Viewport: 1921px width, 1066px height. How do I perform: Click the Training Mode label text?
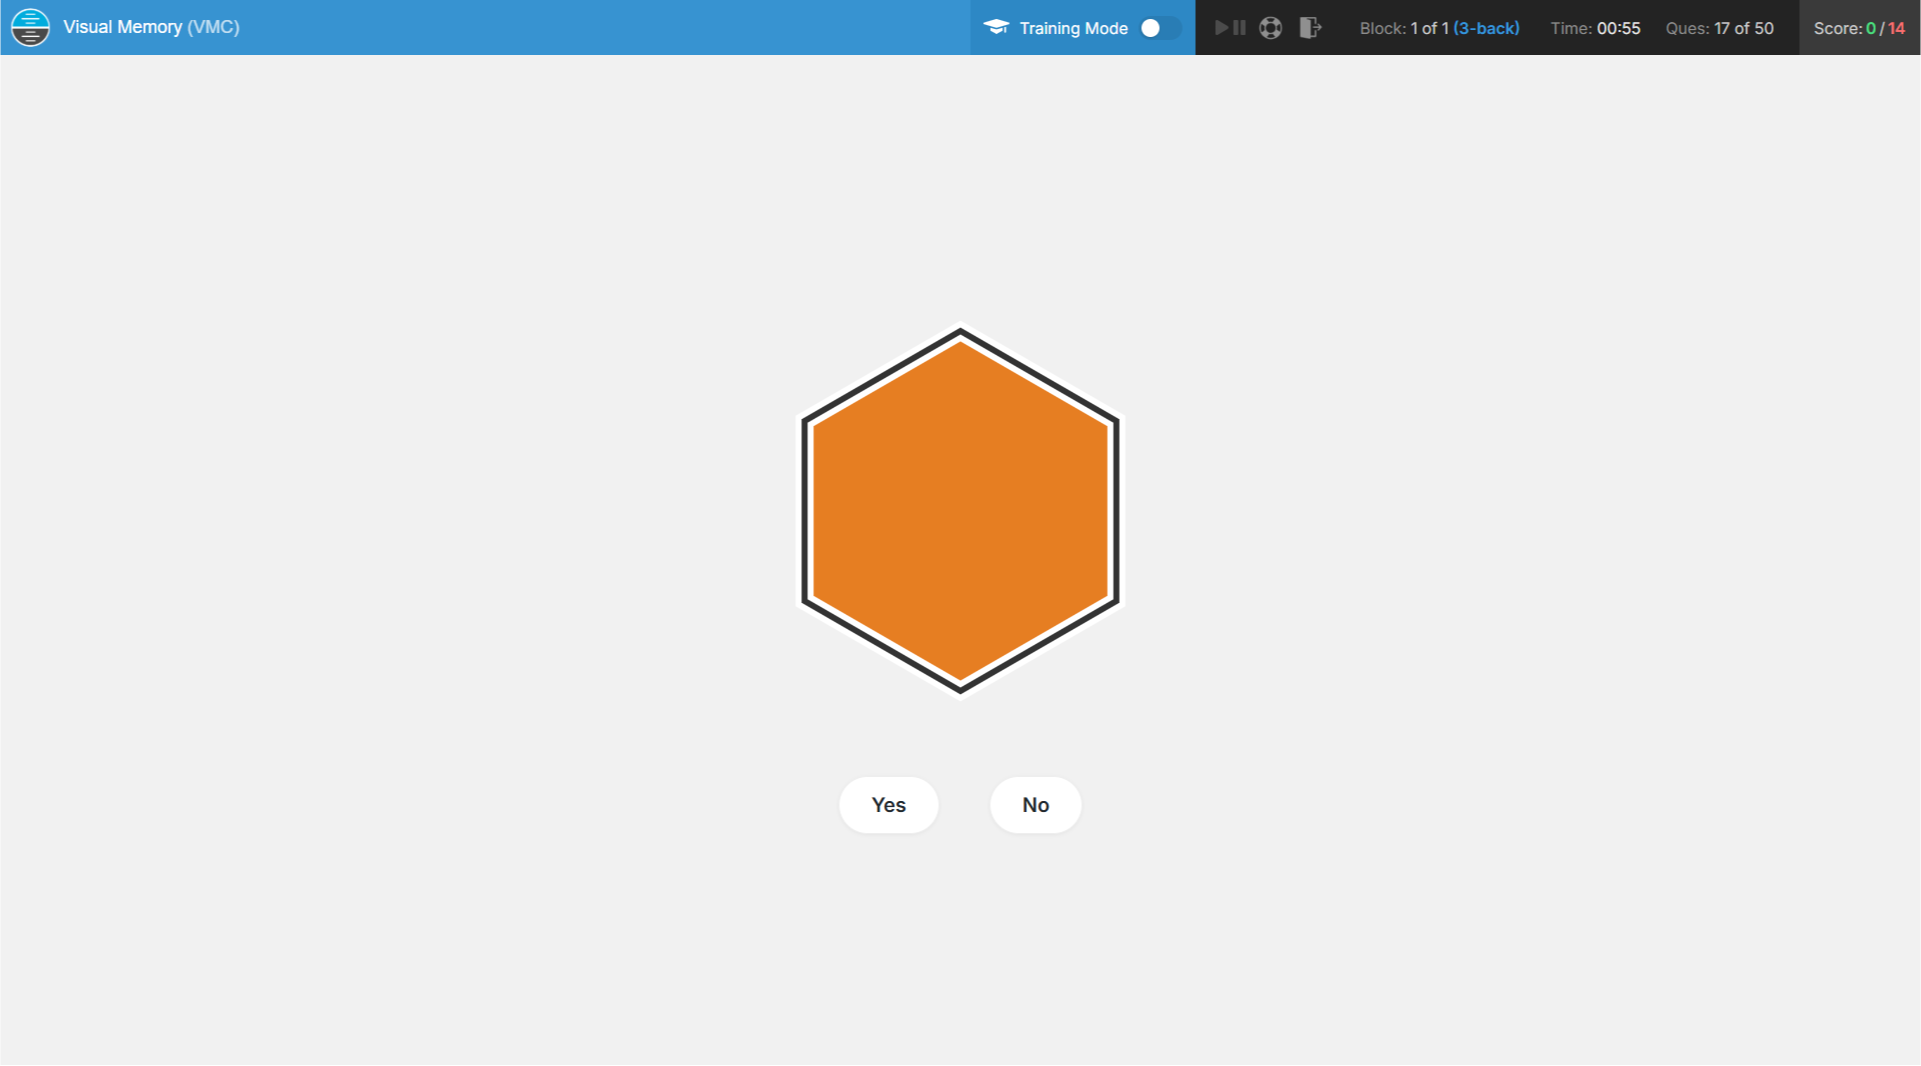(x=1073, y=28)
